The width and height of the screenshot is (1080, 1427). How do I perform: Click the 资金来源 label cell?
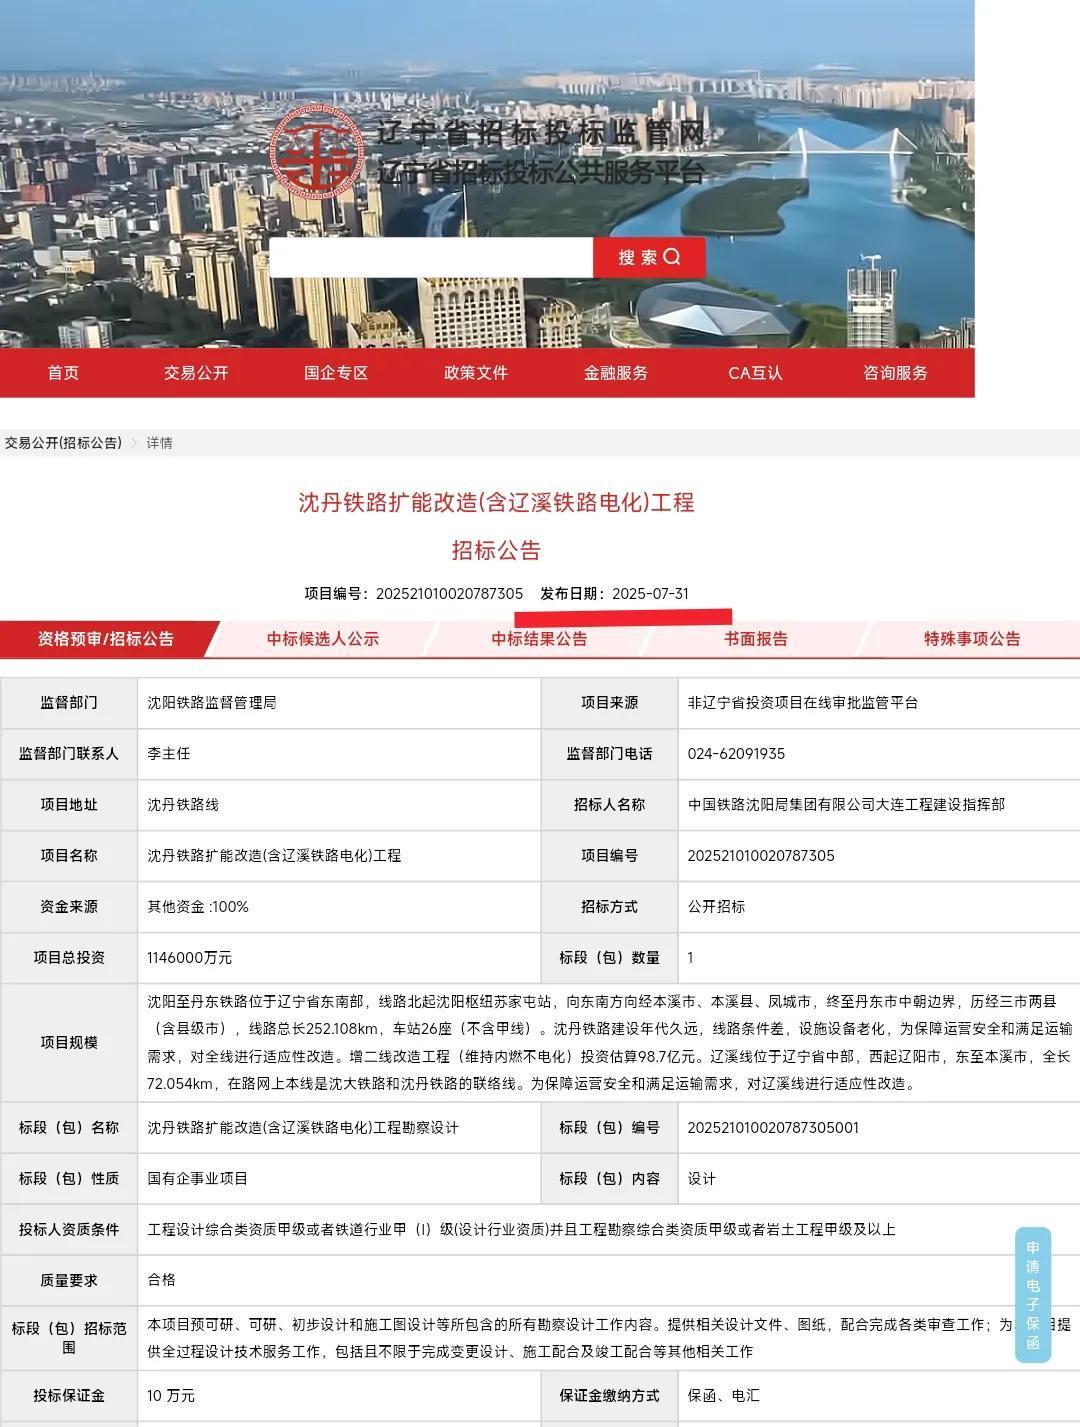(x=69, y=907)
